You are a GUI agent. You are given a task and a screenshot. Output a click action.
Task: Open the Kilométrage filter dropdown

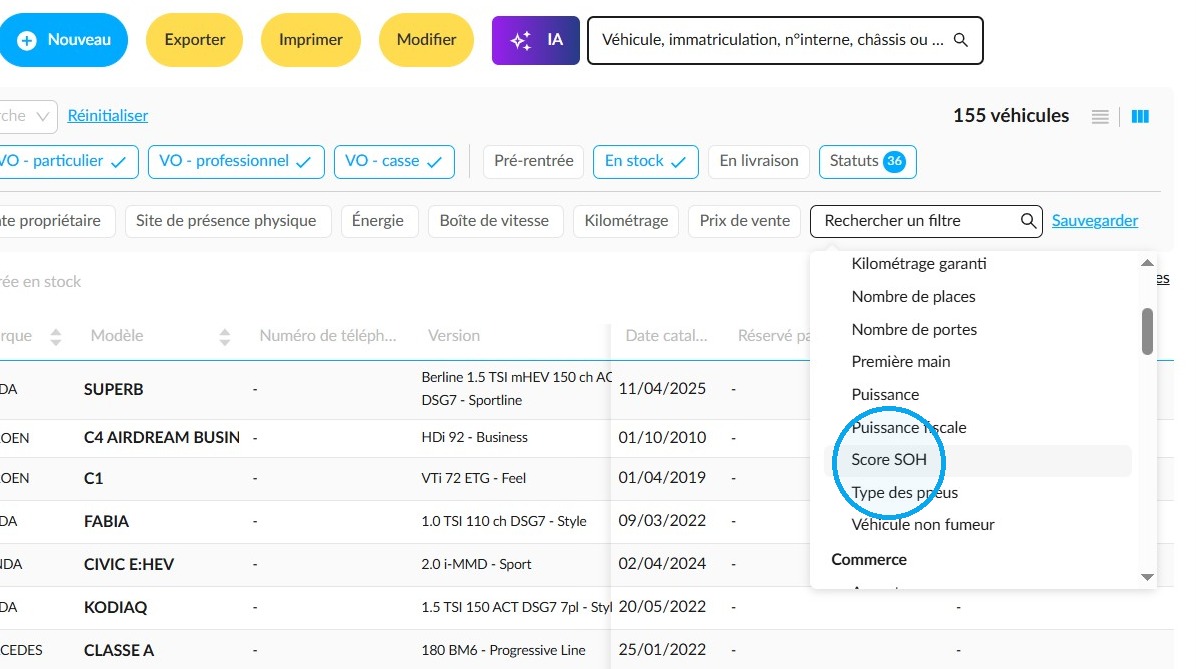[x=626, y=221]
